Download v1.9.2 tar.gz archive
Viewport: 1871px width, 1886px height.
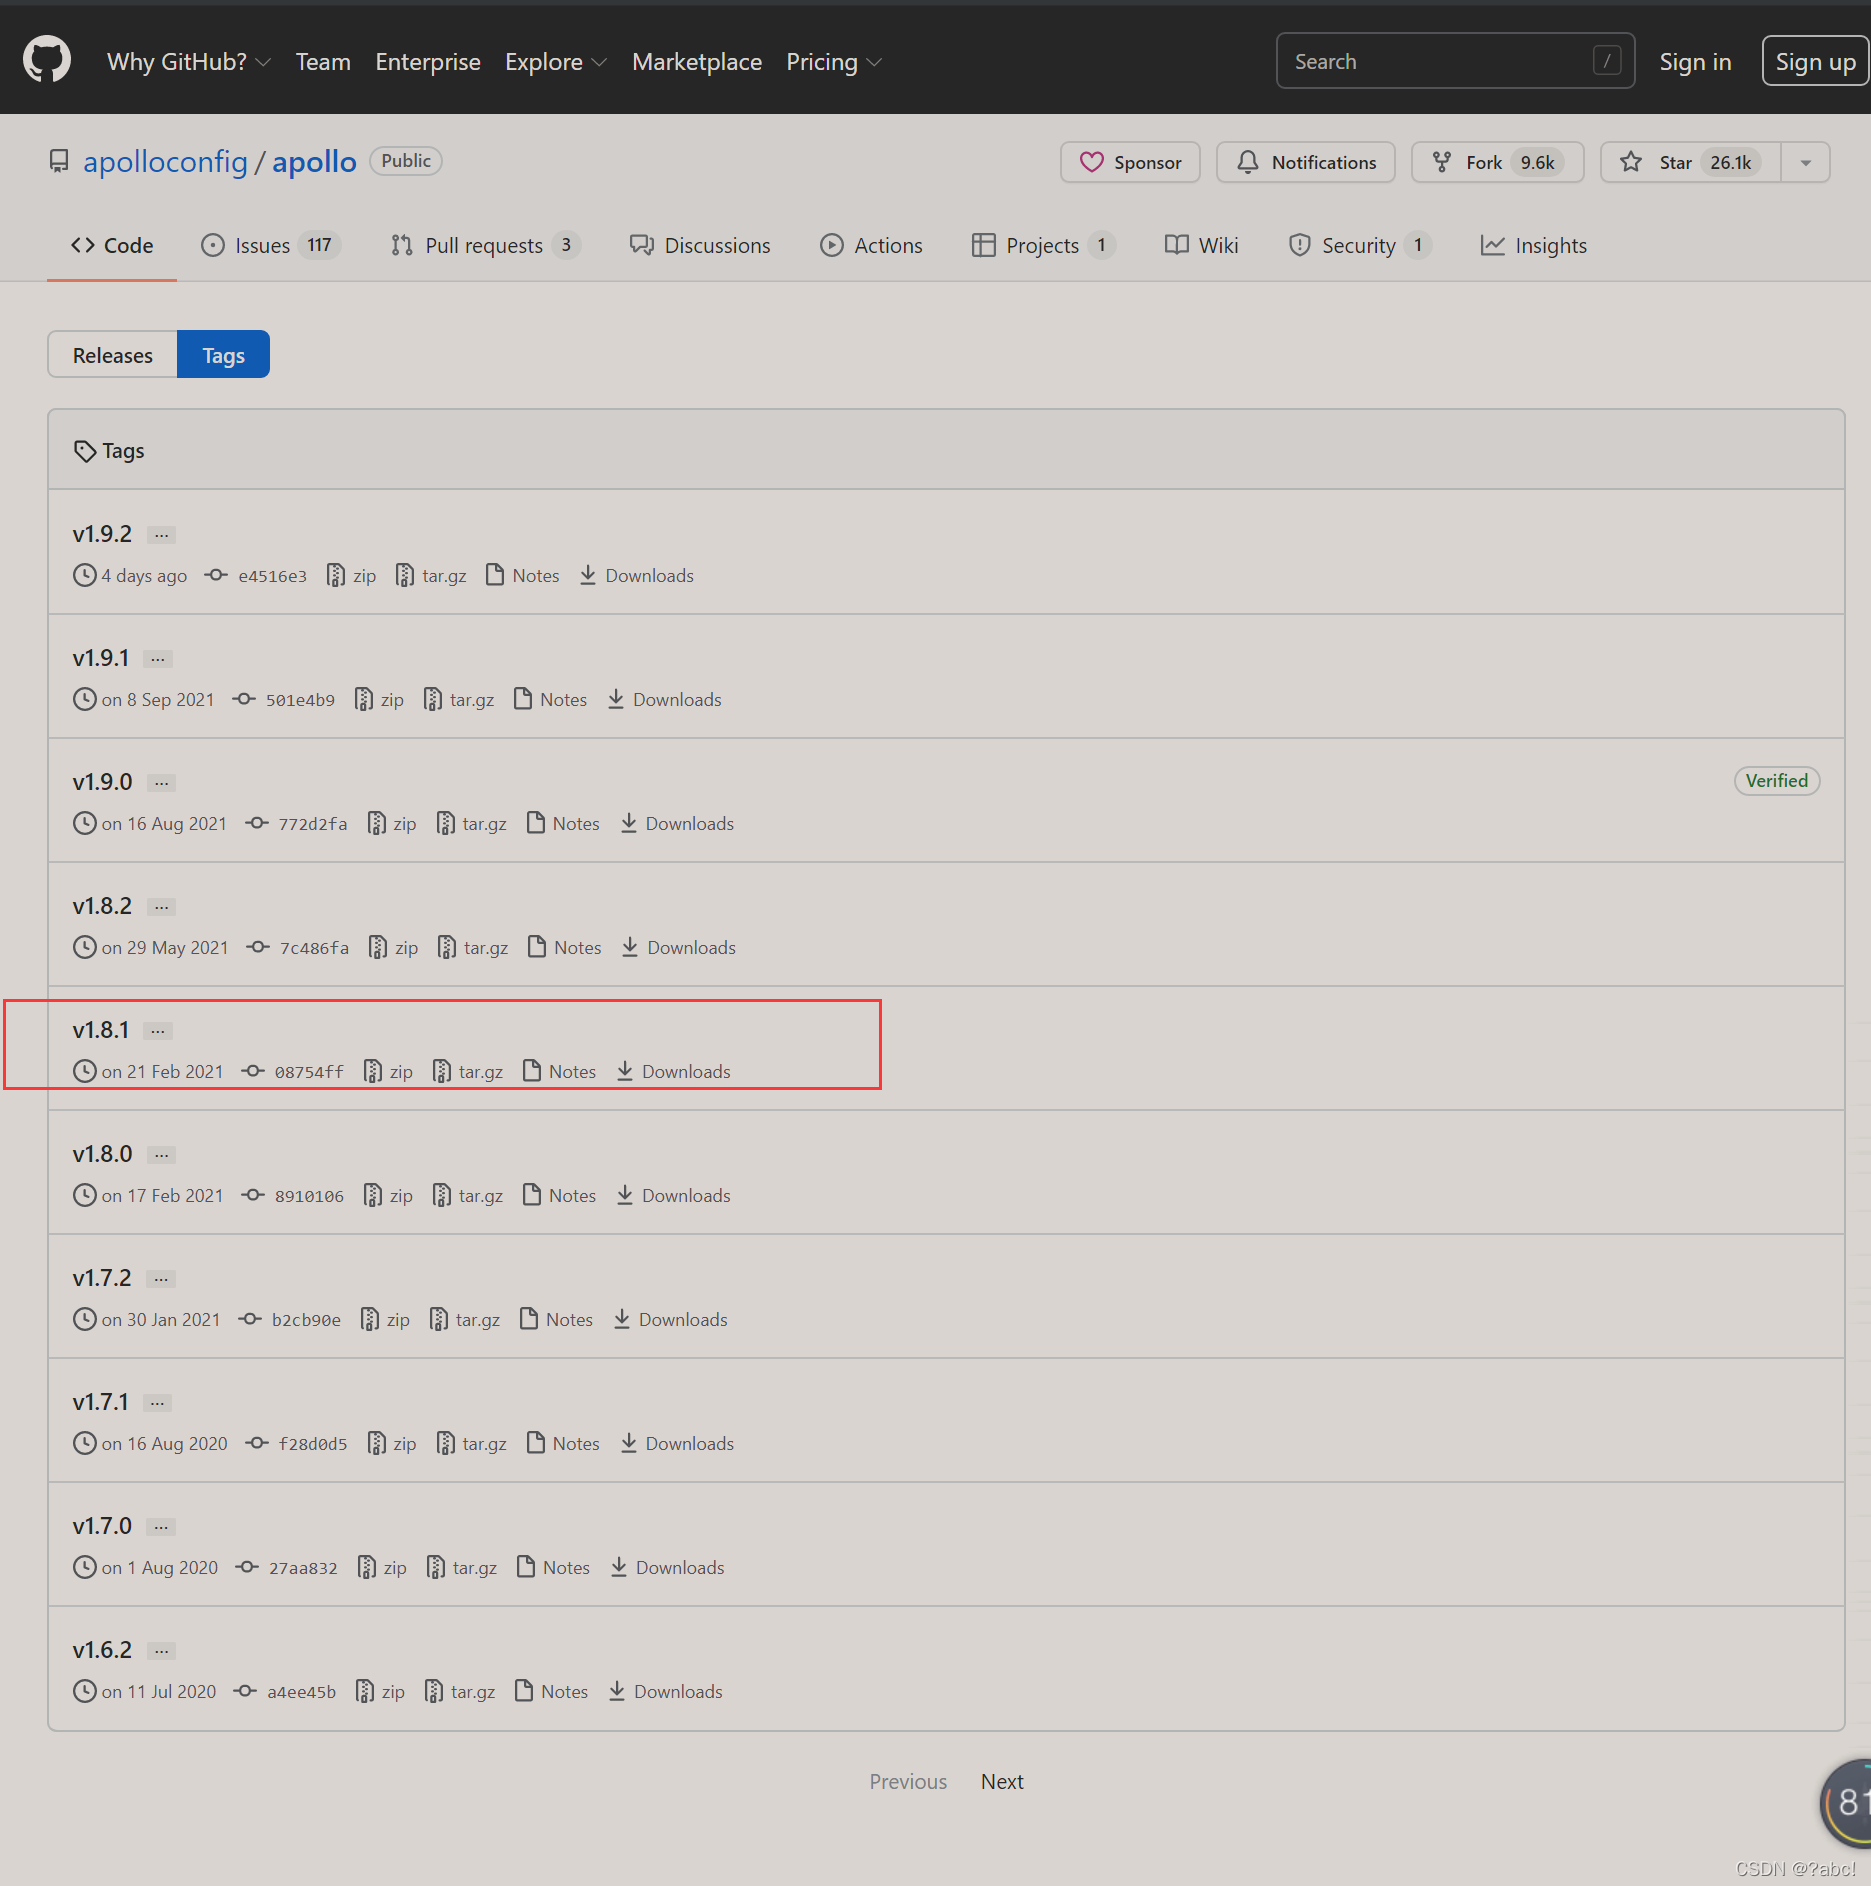tap(432, 576)
